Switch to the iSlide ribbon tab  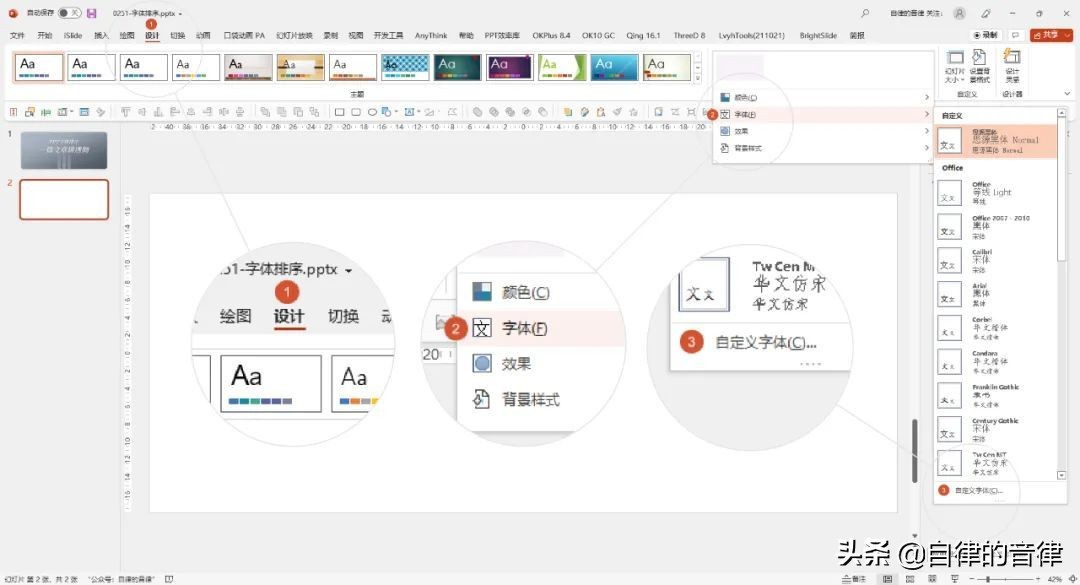pyautogui.click(x=72, y=34)
